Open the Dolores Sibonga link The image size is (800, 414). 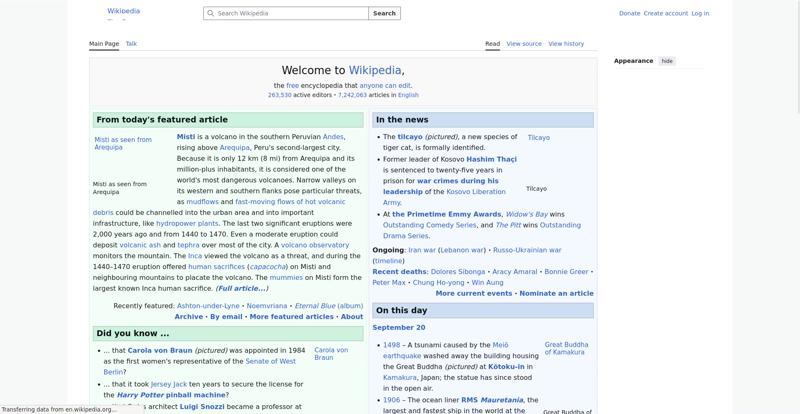[x=458, y=272]
